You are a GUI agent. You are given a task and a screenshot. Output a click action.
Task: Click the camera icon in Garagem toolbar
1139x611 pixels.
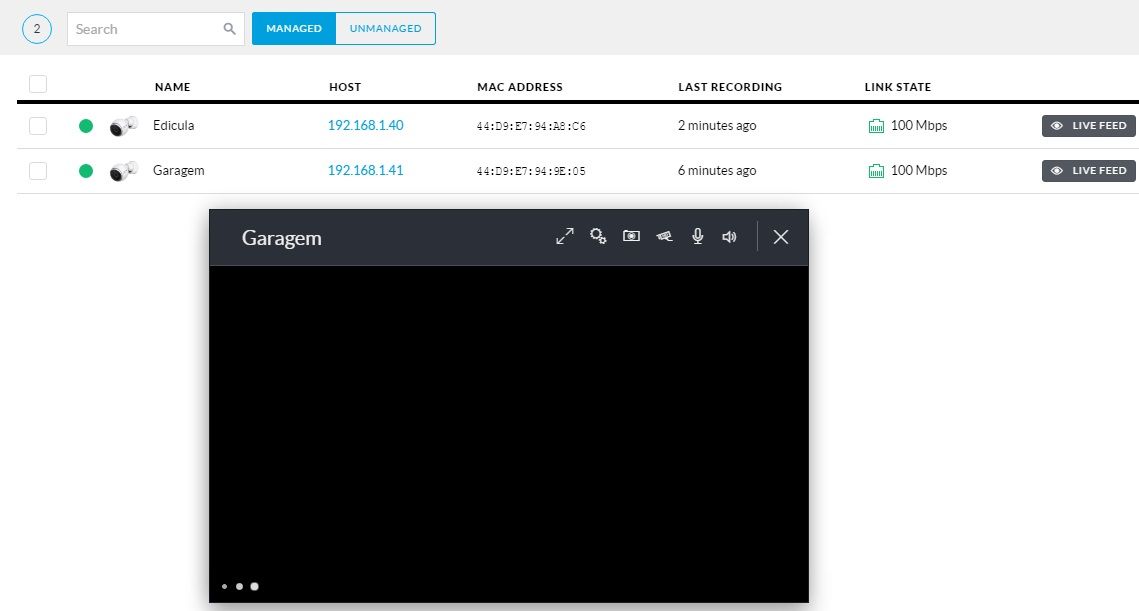tap(664, 236)
